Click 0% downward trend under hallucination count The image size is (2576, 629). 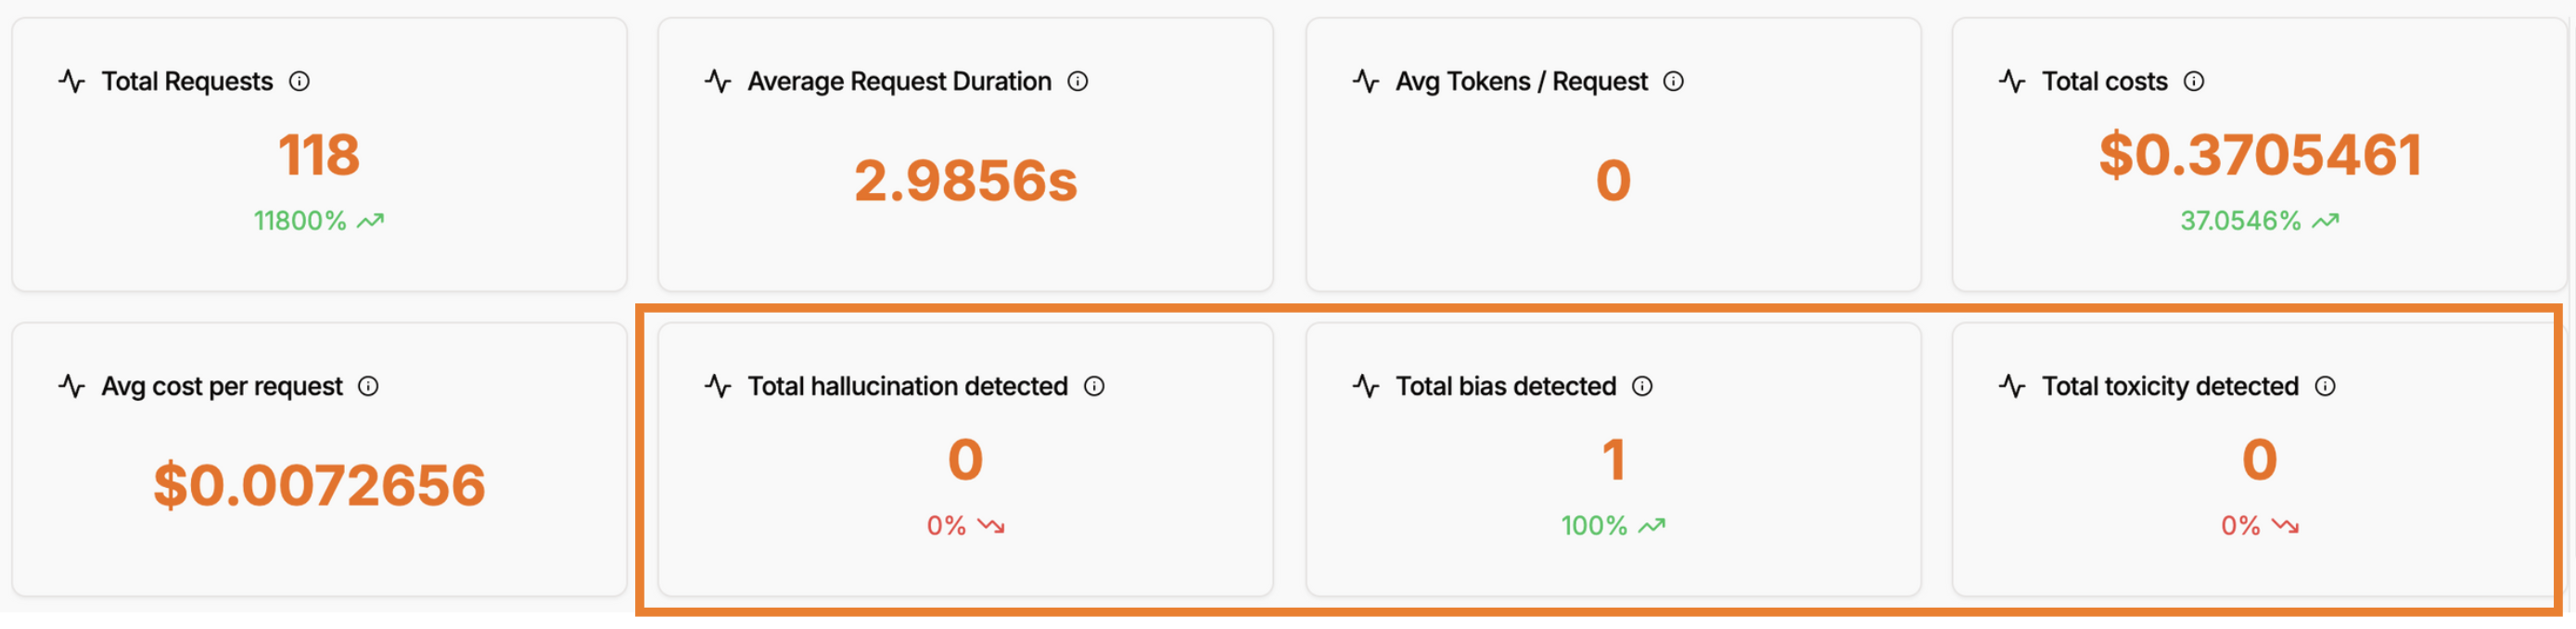pyautogui.click(x=966, y=526)
